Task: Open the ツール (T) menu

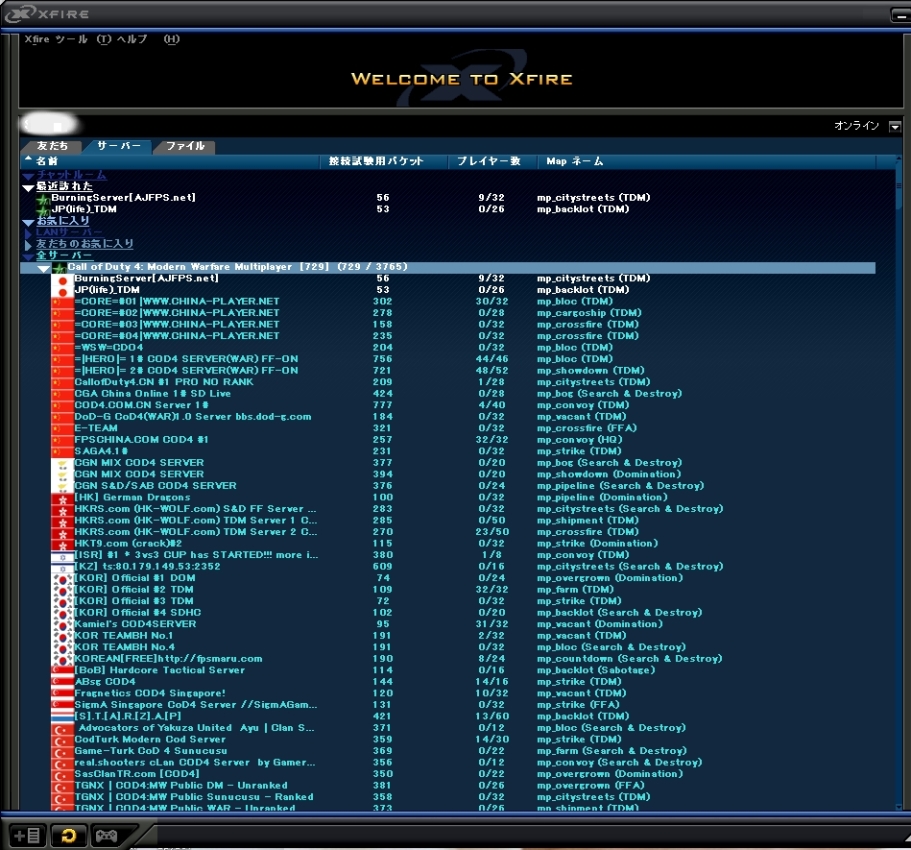Action: (x=83, y=39)
